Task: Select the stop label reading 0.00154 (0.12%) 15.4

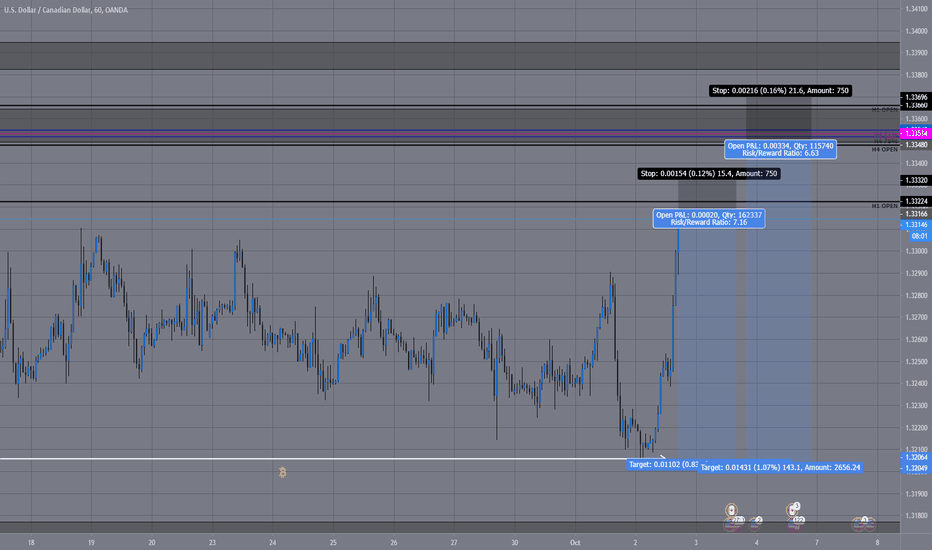Action: (709, 174)
